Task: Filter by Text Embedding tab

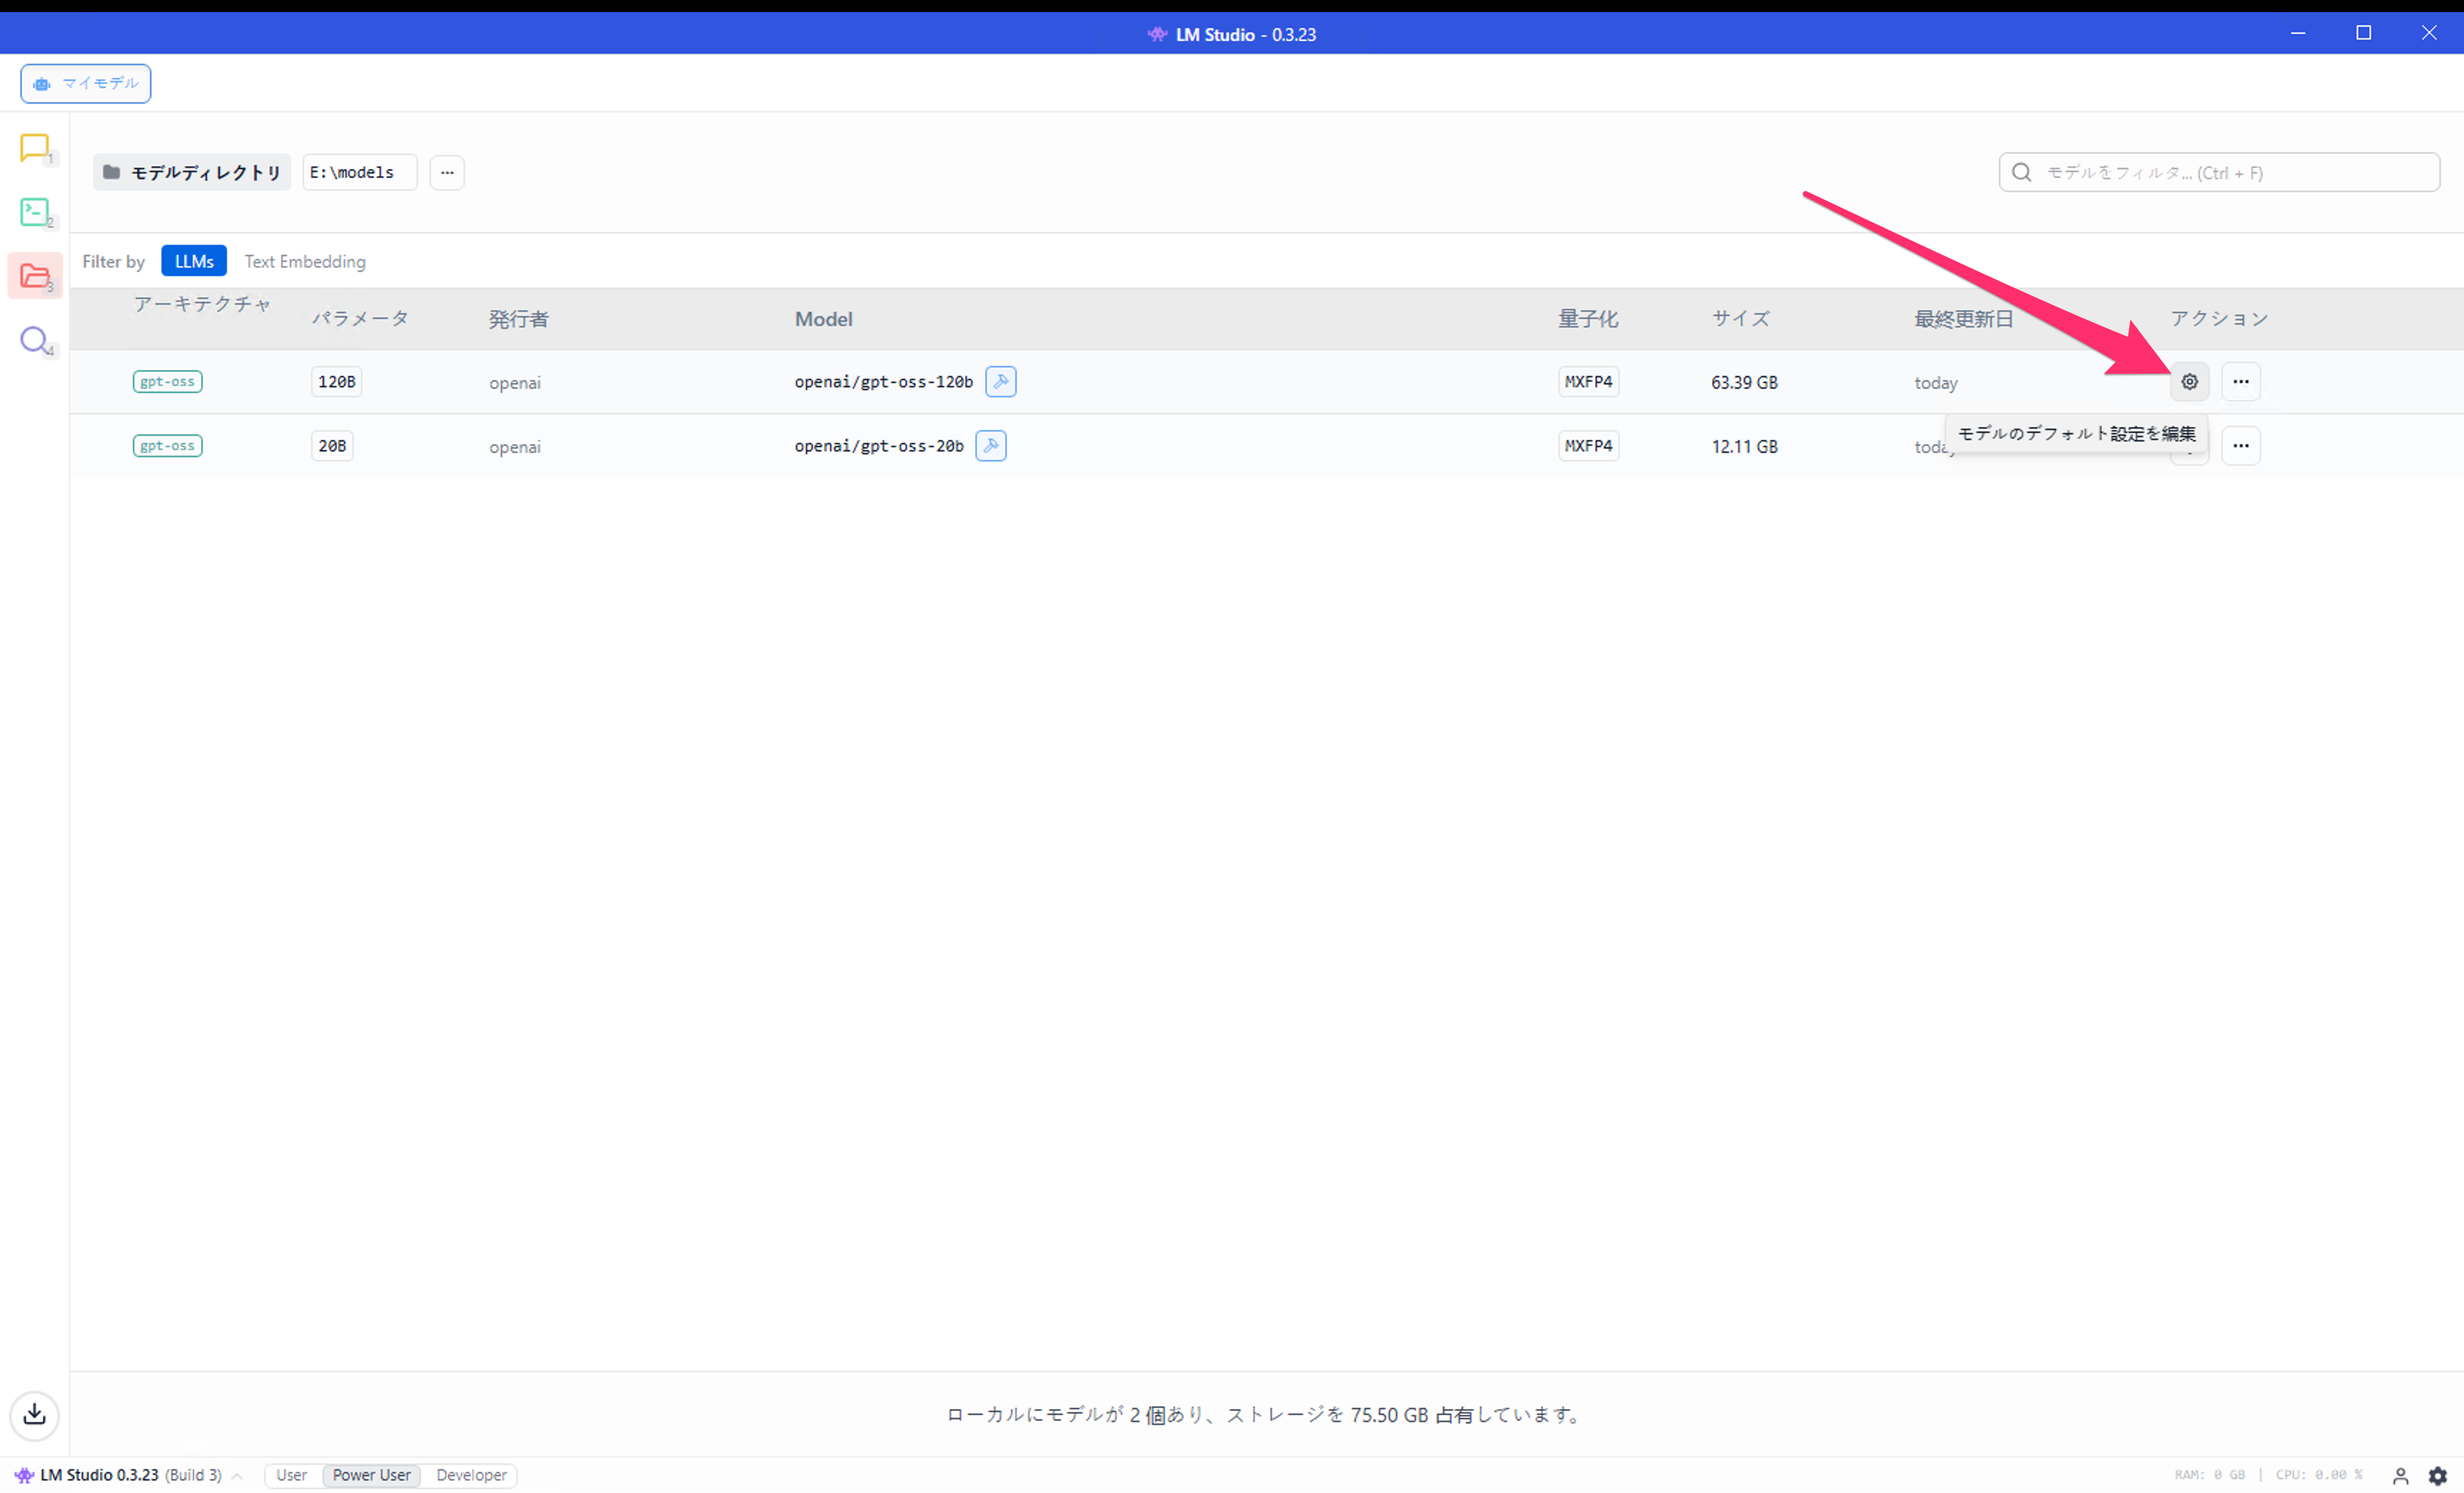Action: tap(305, 261)
